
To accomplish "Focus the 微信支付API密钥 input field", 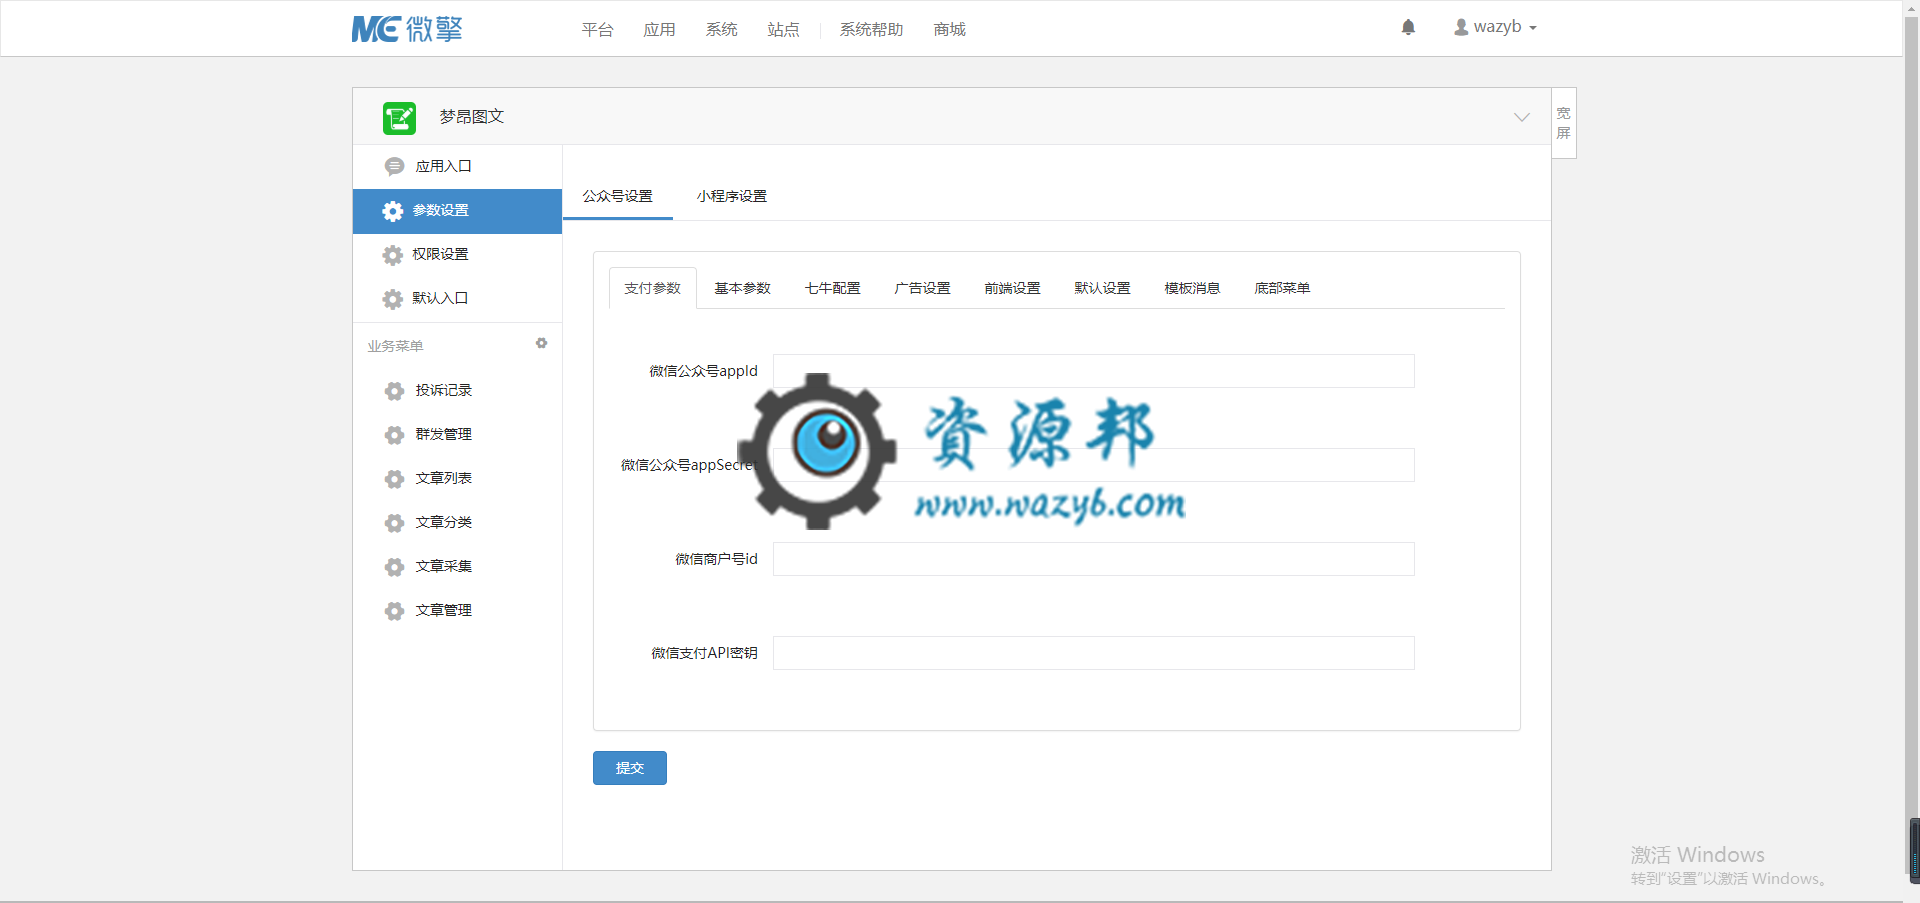I will [x=1094, y=653].
